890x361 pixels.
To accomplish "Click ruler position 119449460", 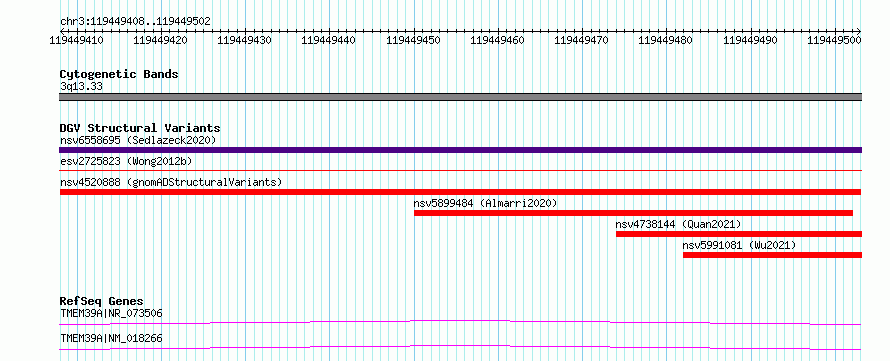I will pos(498,40).
